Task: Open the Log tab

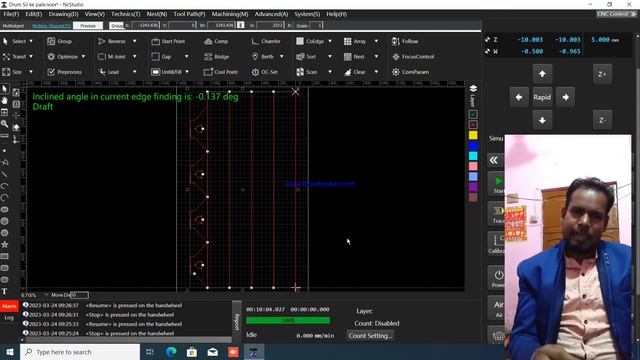Action: click(x=9, y=318)
